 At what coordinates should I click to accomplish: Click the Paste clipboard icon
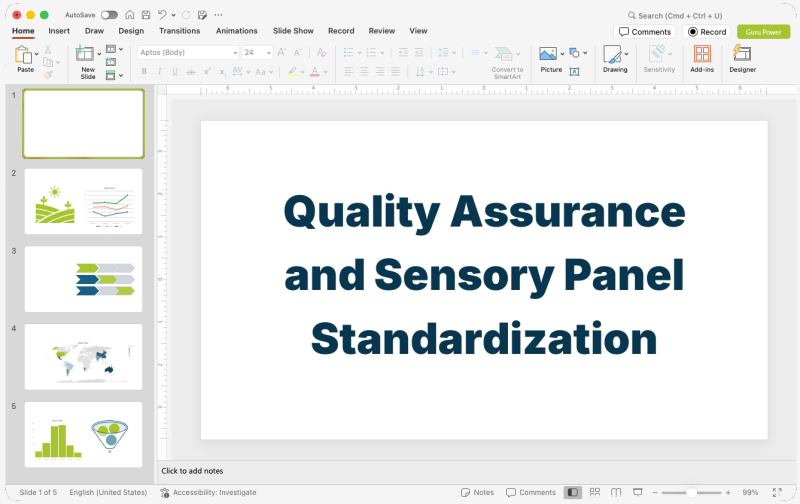point(23,54)
